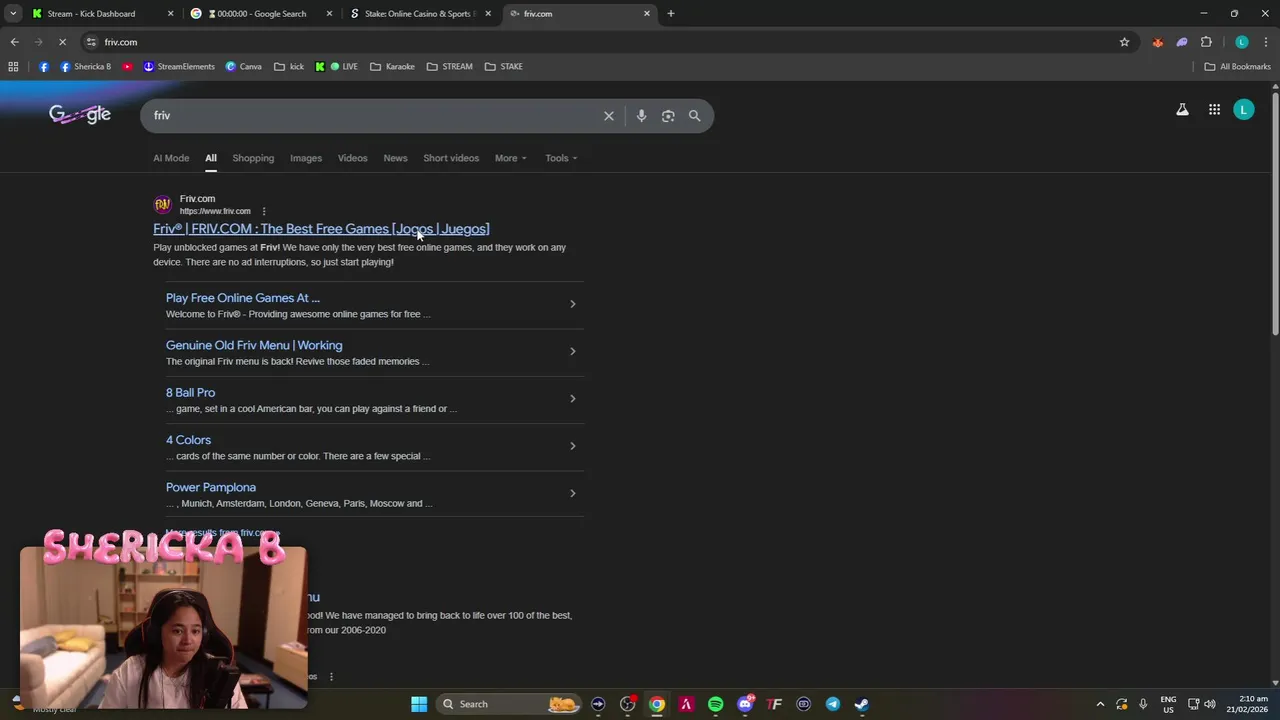
Task: Open the kick bookmarks folder
Action: 289,67
